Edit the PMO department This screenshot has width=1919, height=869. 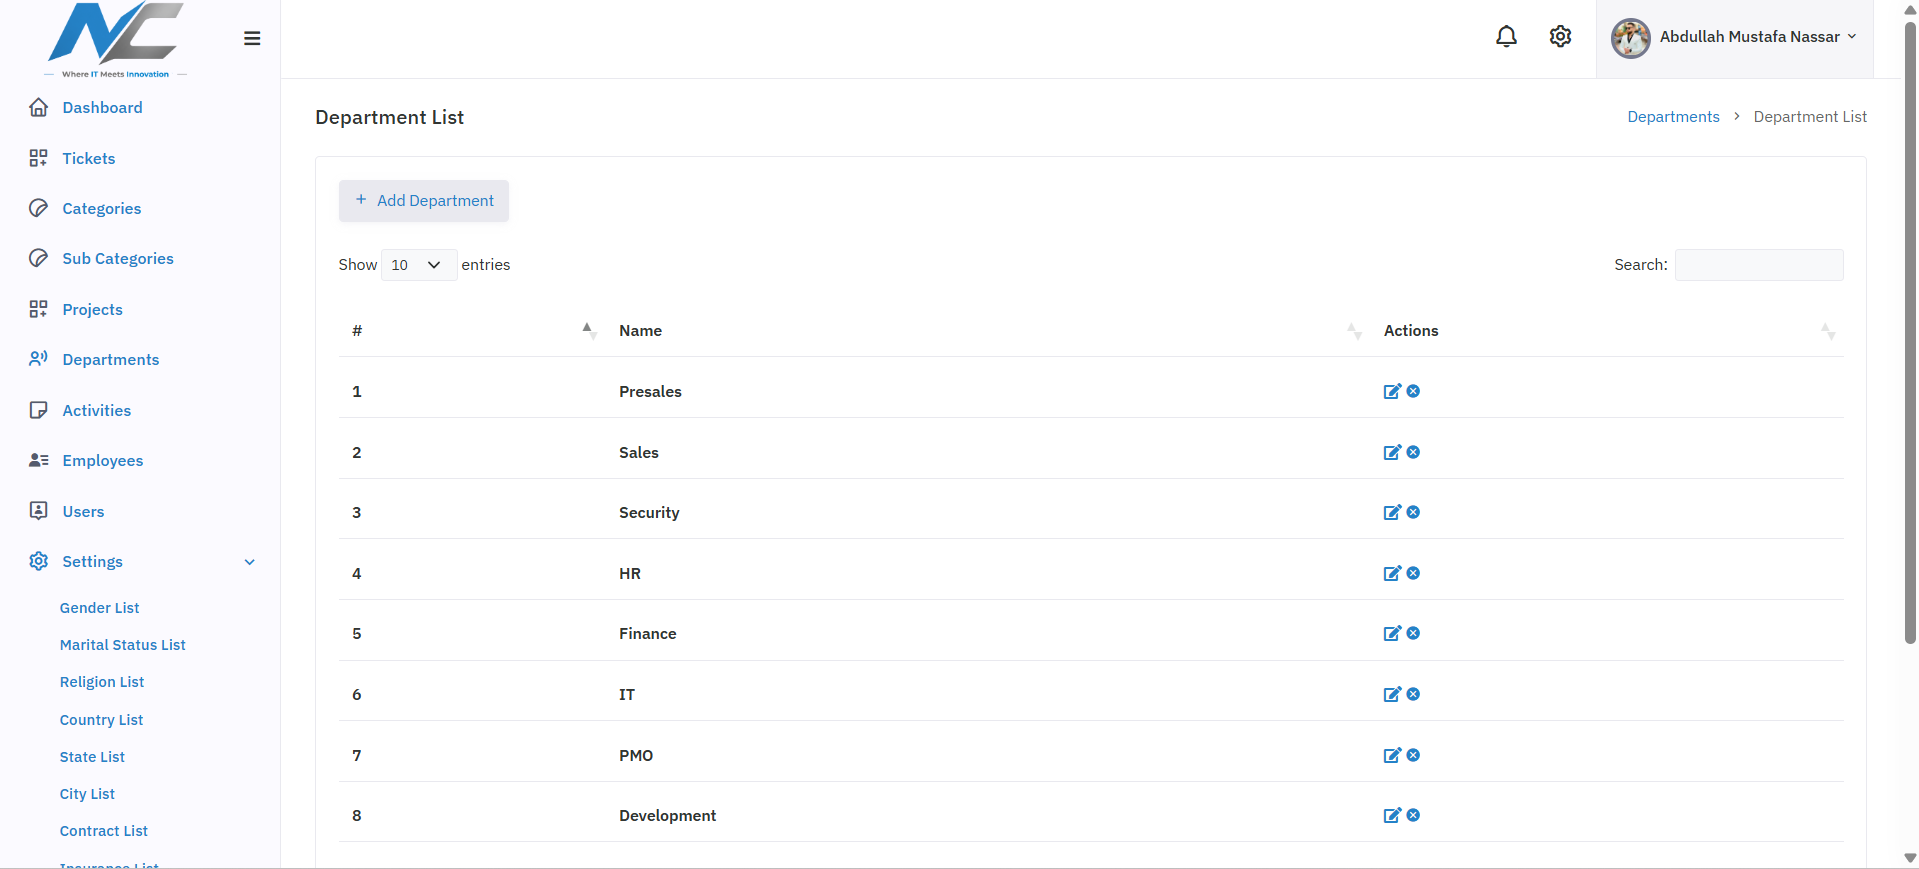(1392, 756)
